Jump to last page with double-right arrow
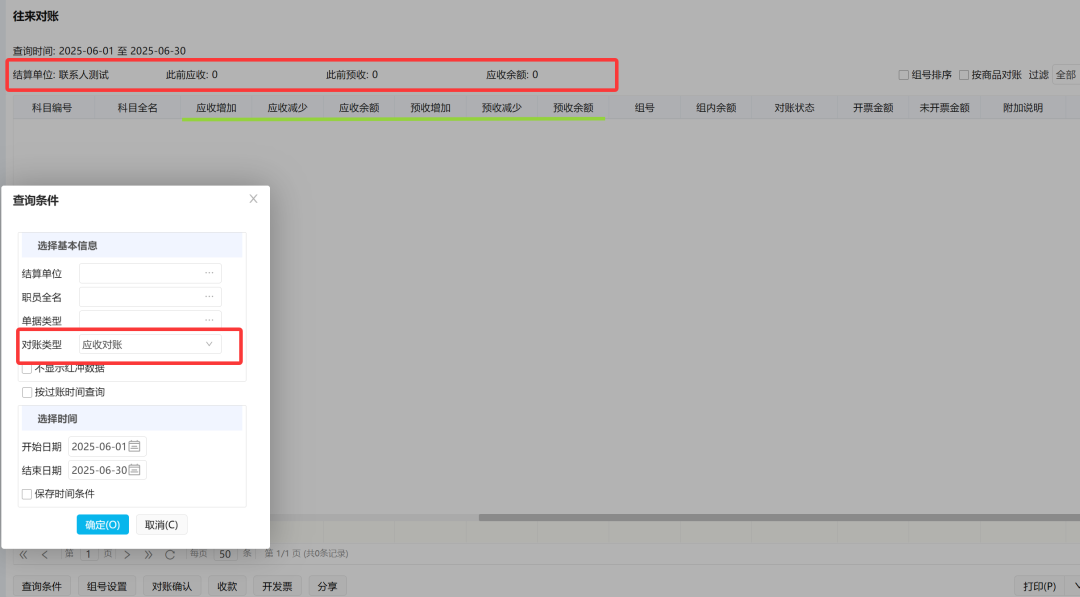 tap(149, 554)
